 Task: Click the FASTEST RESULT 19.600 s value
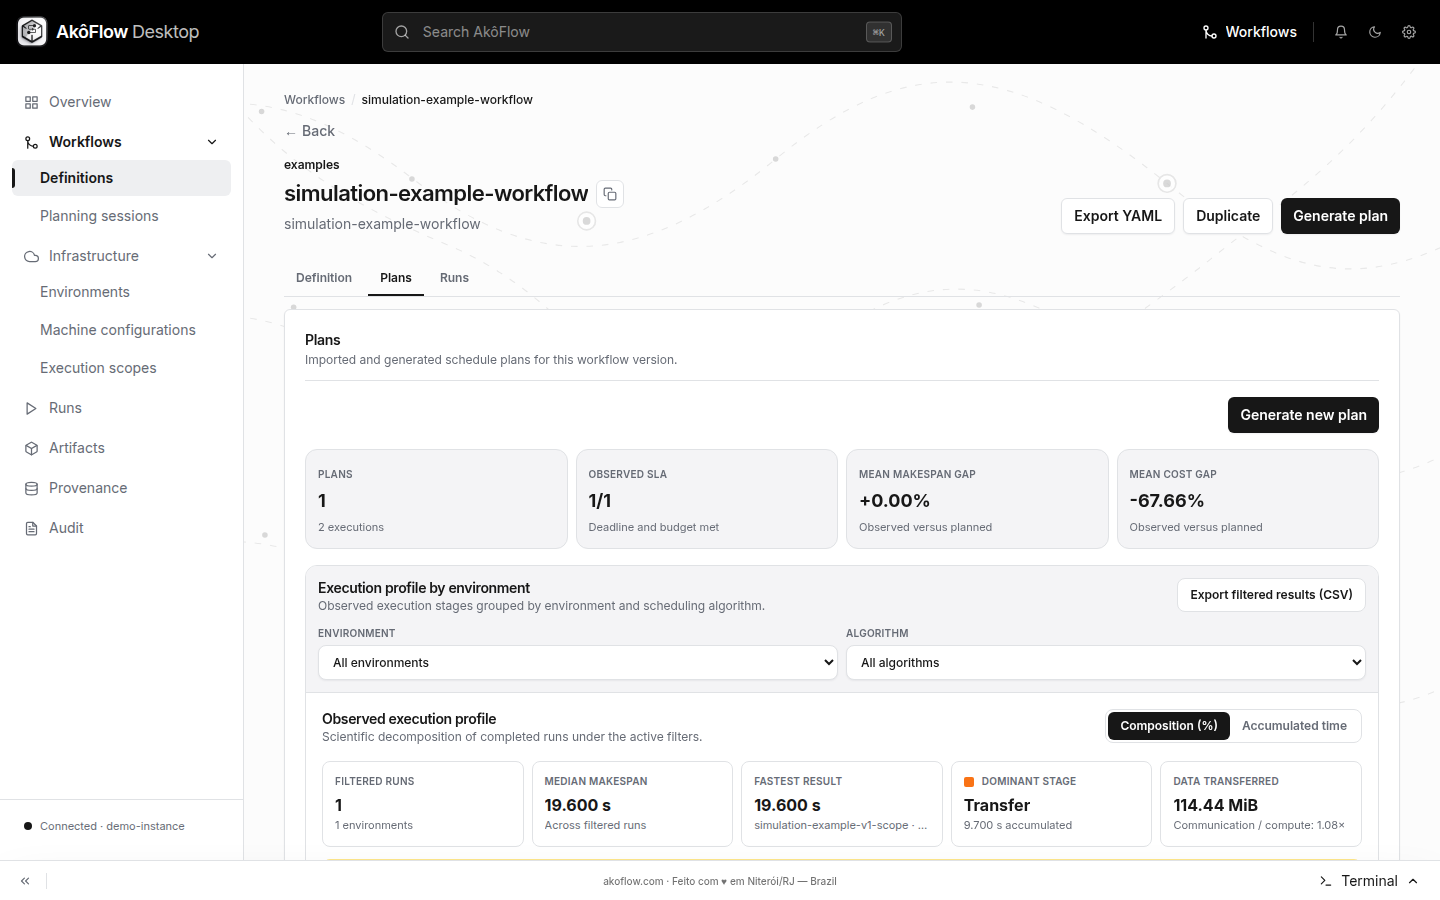coord(787,805)
